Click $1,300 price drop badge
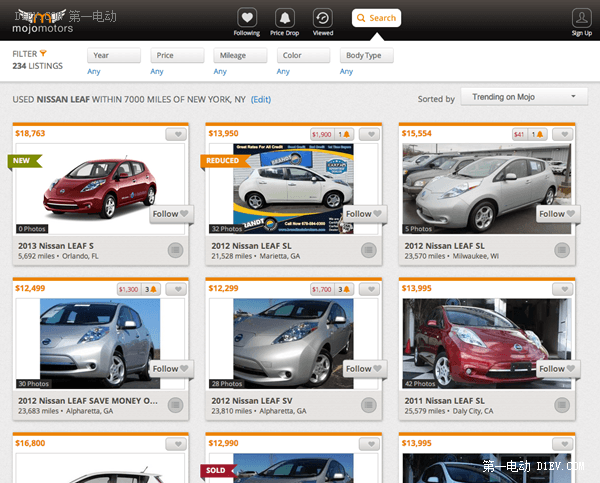 (129, 289)
